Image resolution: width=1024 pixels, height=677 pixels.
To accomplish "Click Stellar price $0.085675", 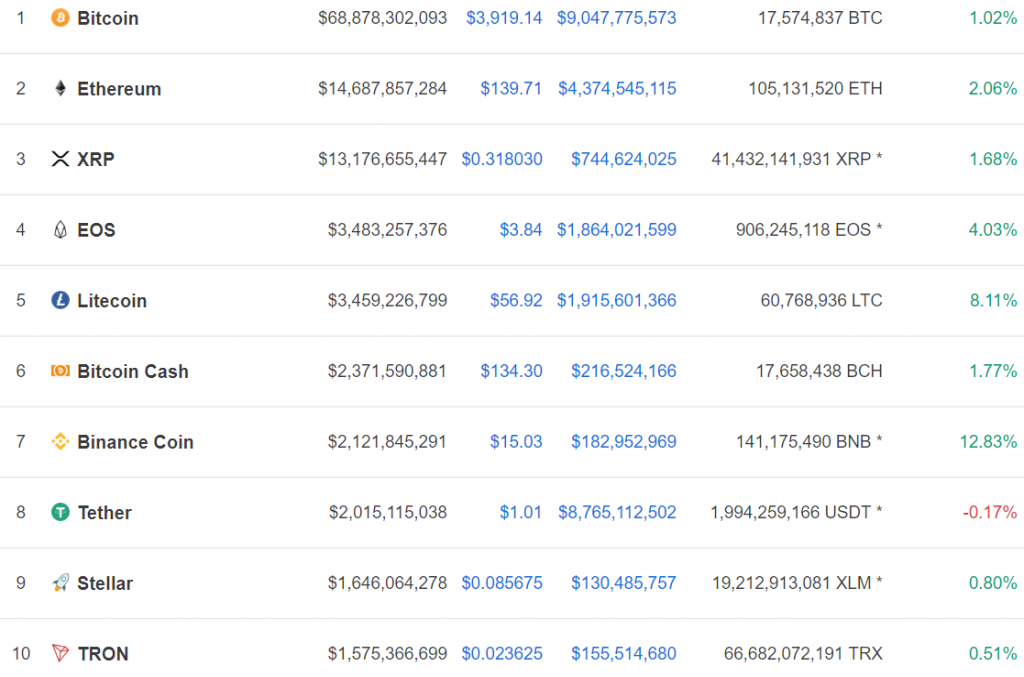I will [x=502, y=583].
